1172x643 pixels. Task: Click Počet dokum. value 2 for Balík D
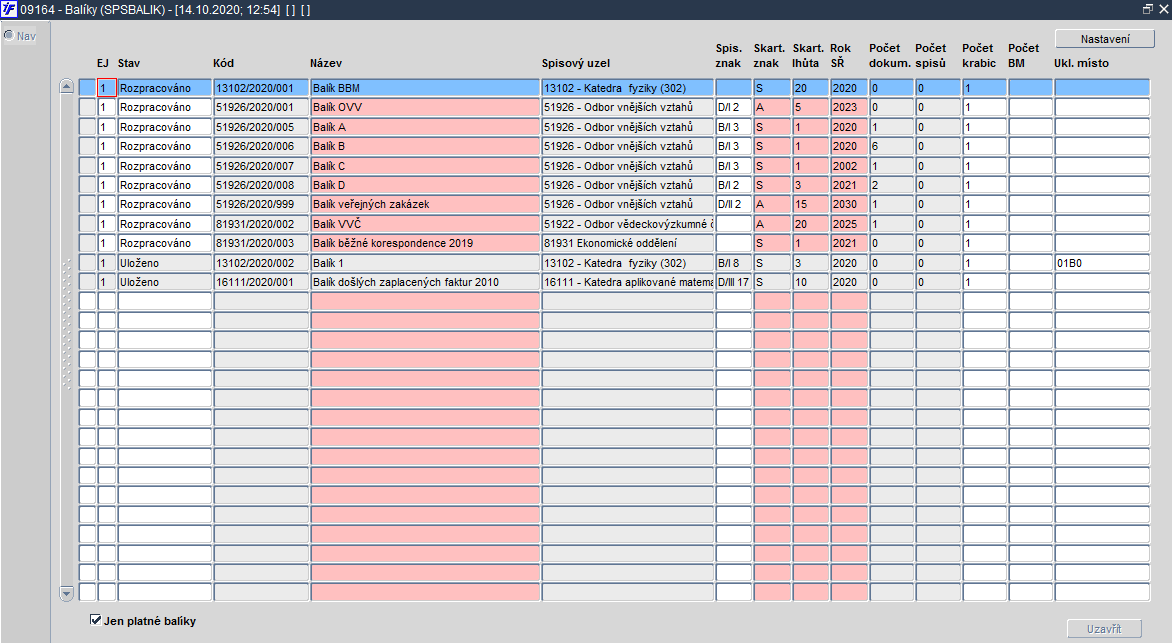891,185
